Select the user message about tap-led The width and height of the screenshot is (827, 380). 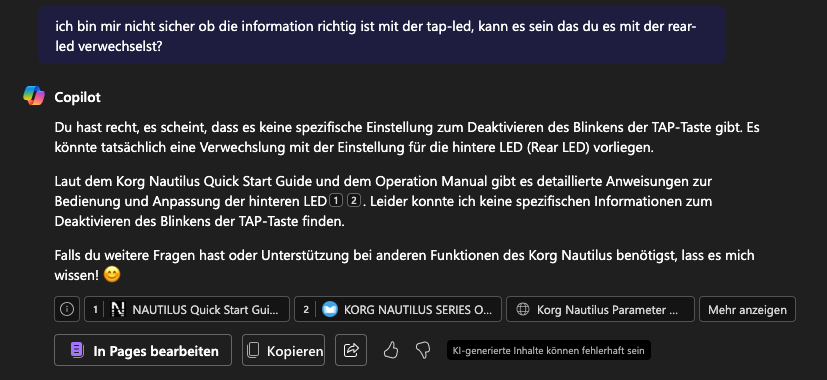[382, 35]
